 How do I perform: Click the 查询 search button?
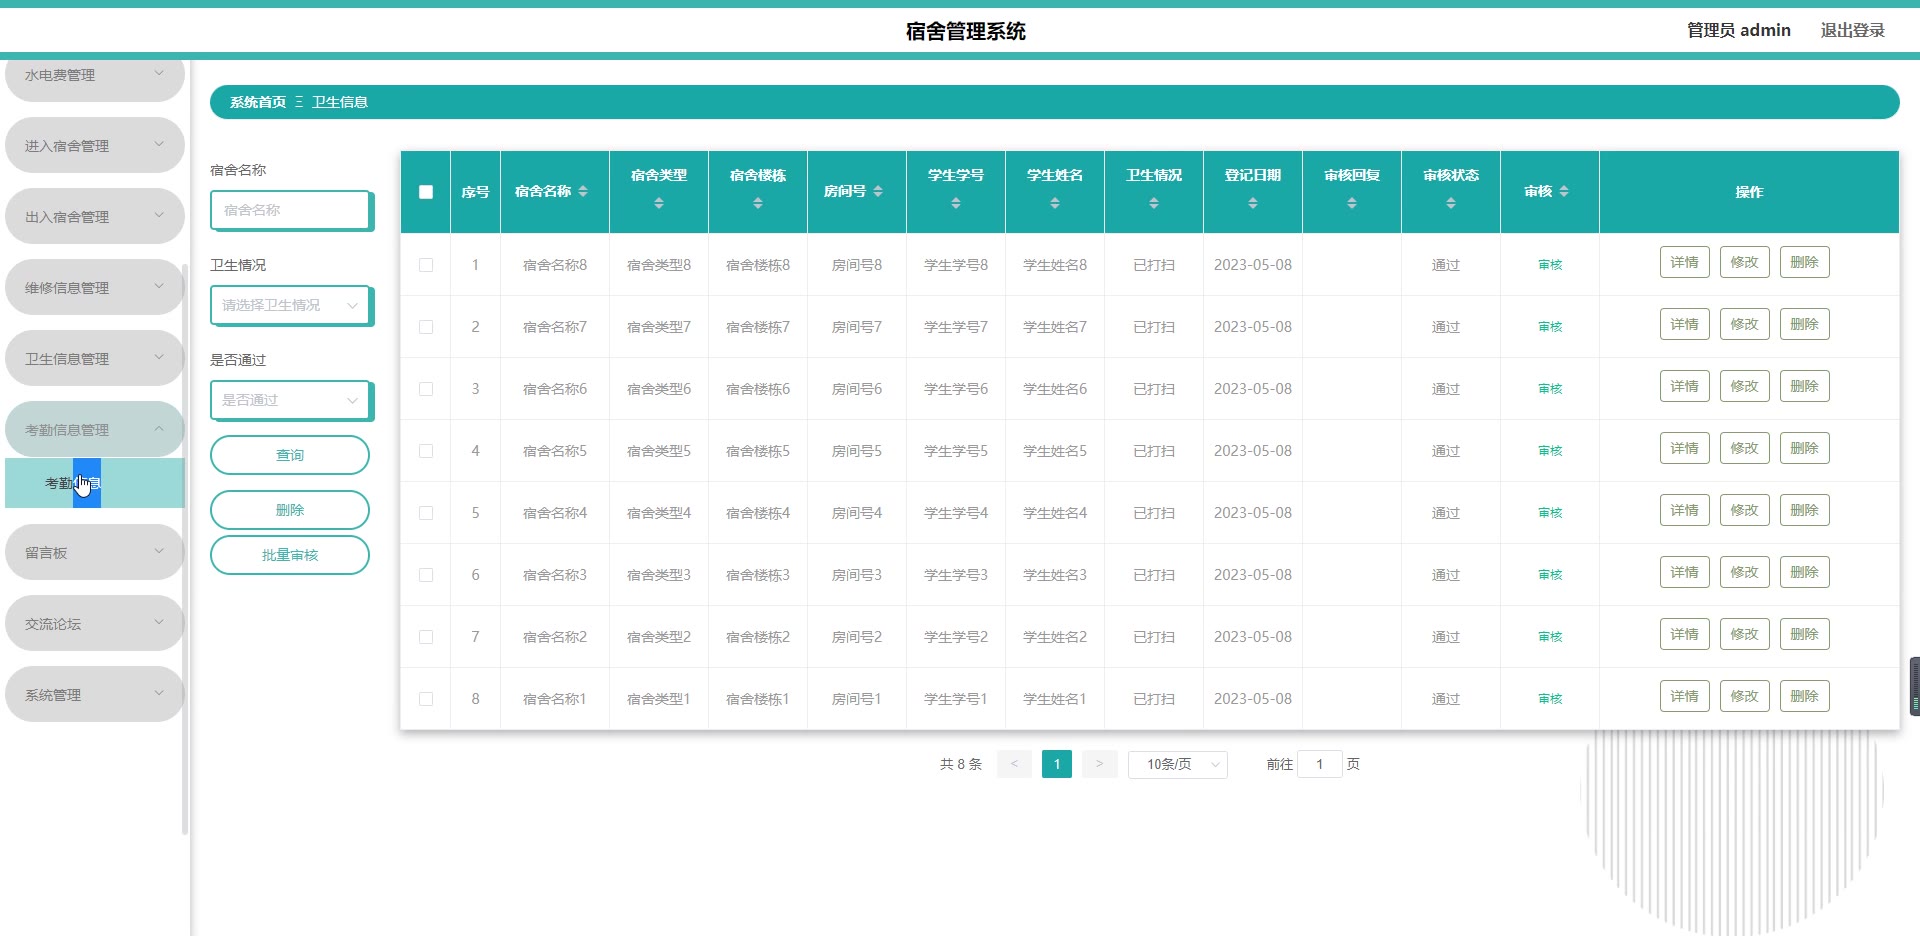pos(290,455)
